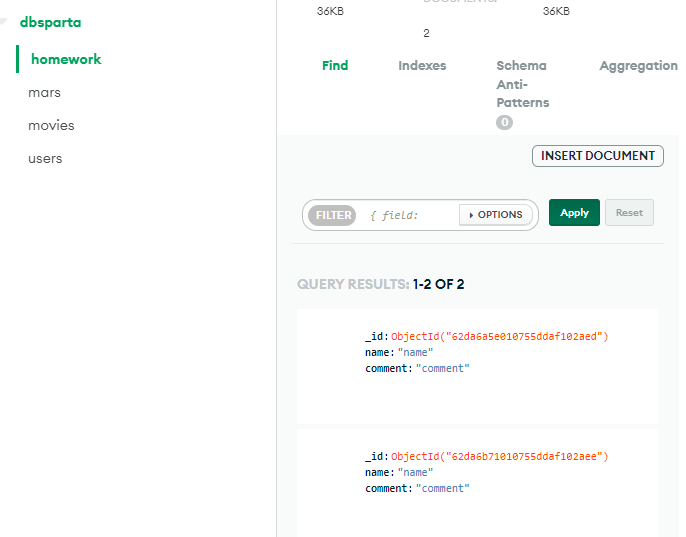
Task: Collapse the dbsparta database arrow
Action: (3, 21)
